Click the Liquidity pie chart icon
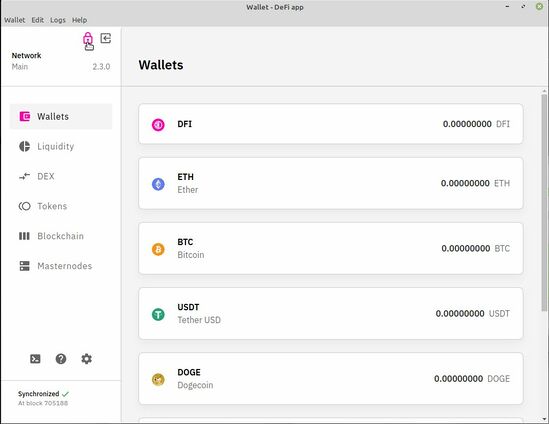 (x=25, y=146)
